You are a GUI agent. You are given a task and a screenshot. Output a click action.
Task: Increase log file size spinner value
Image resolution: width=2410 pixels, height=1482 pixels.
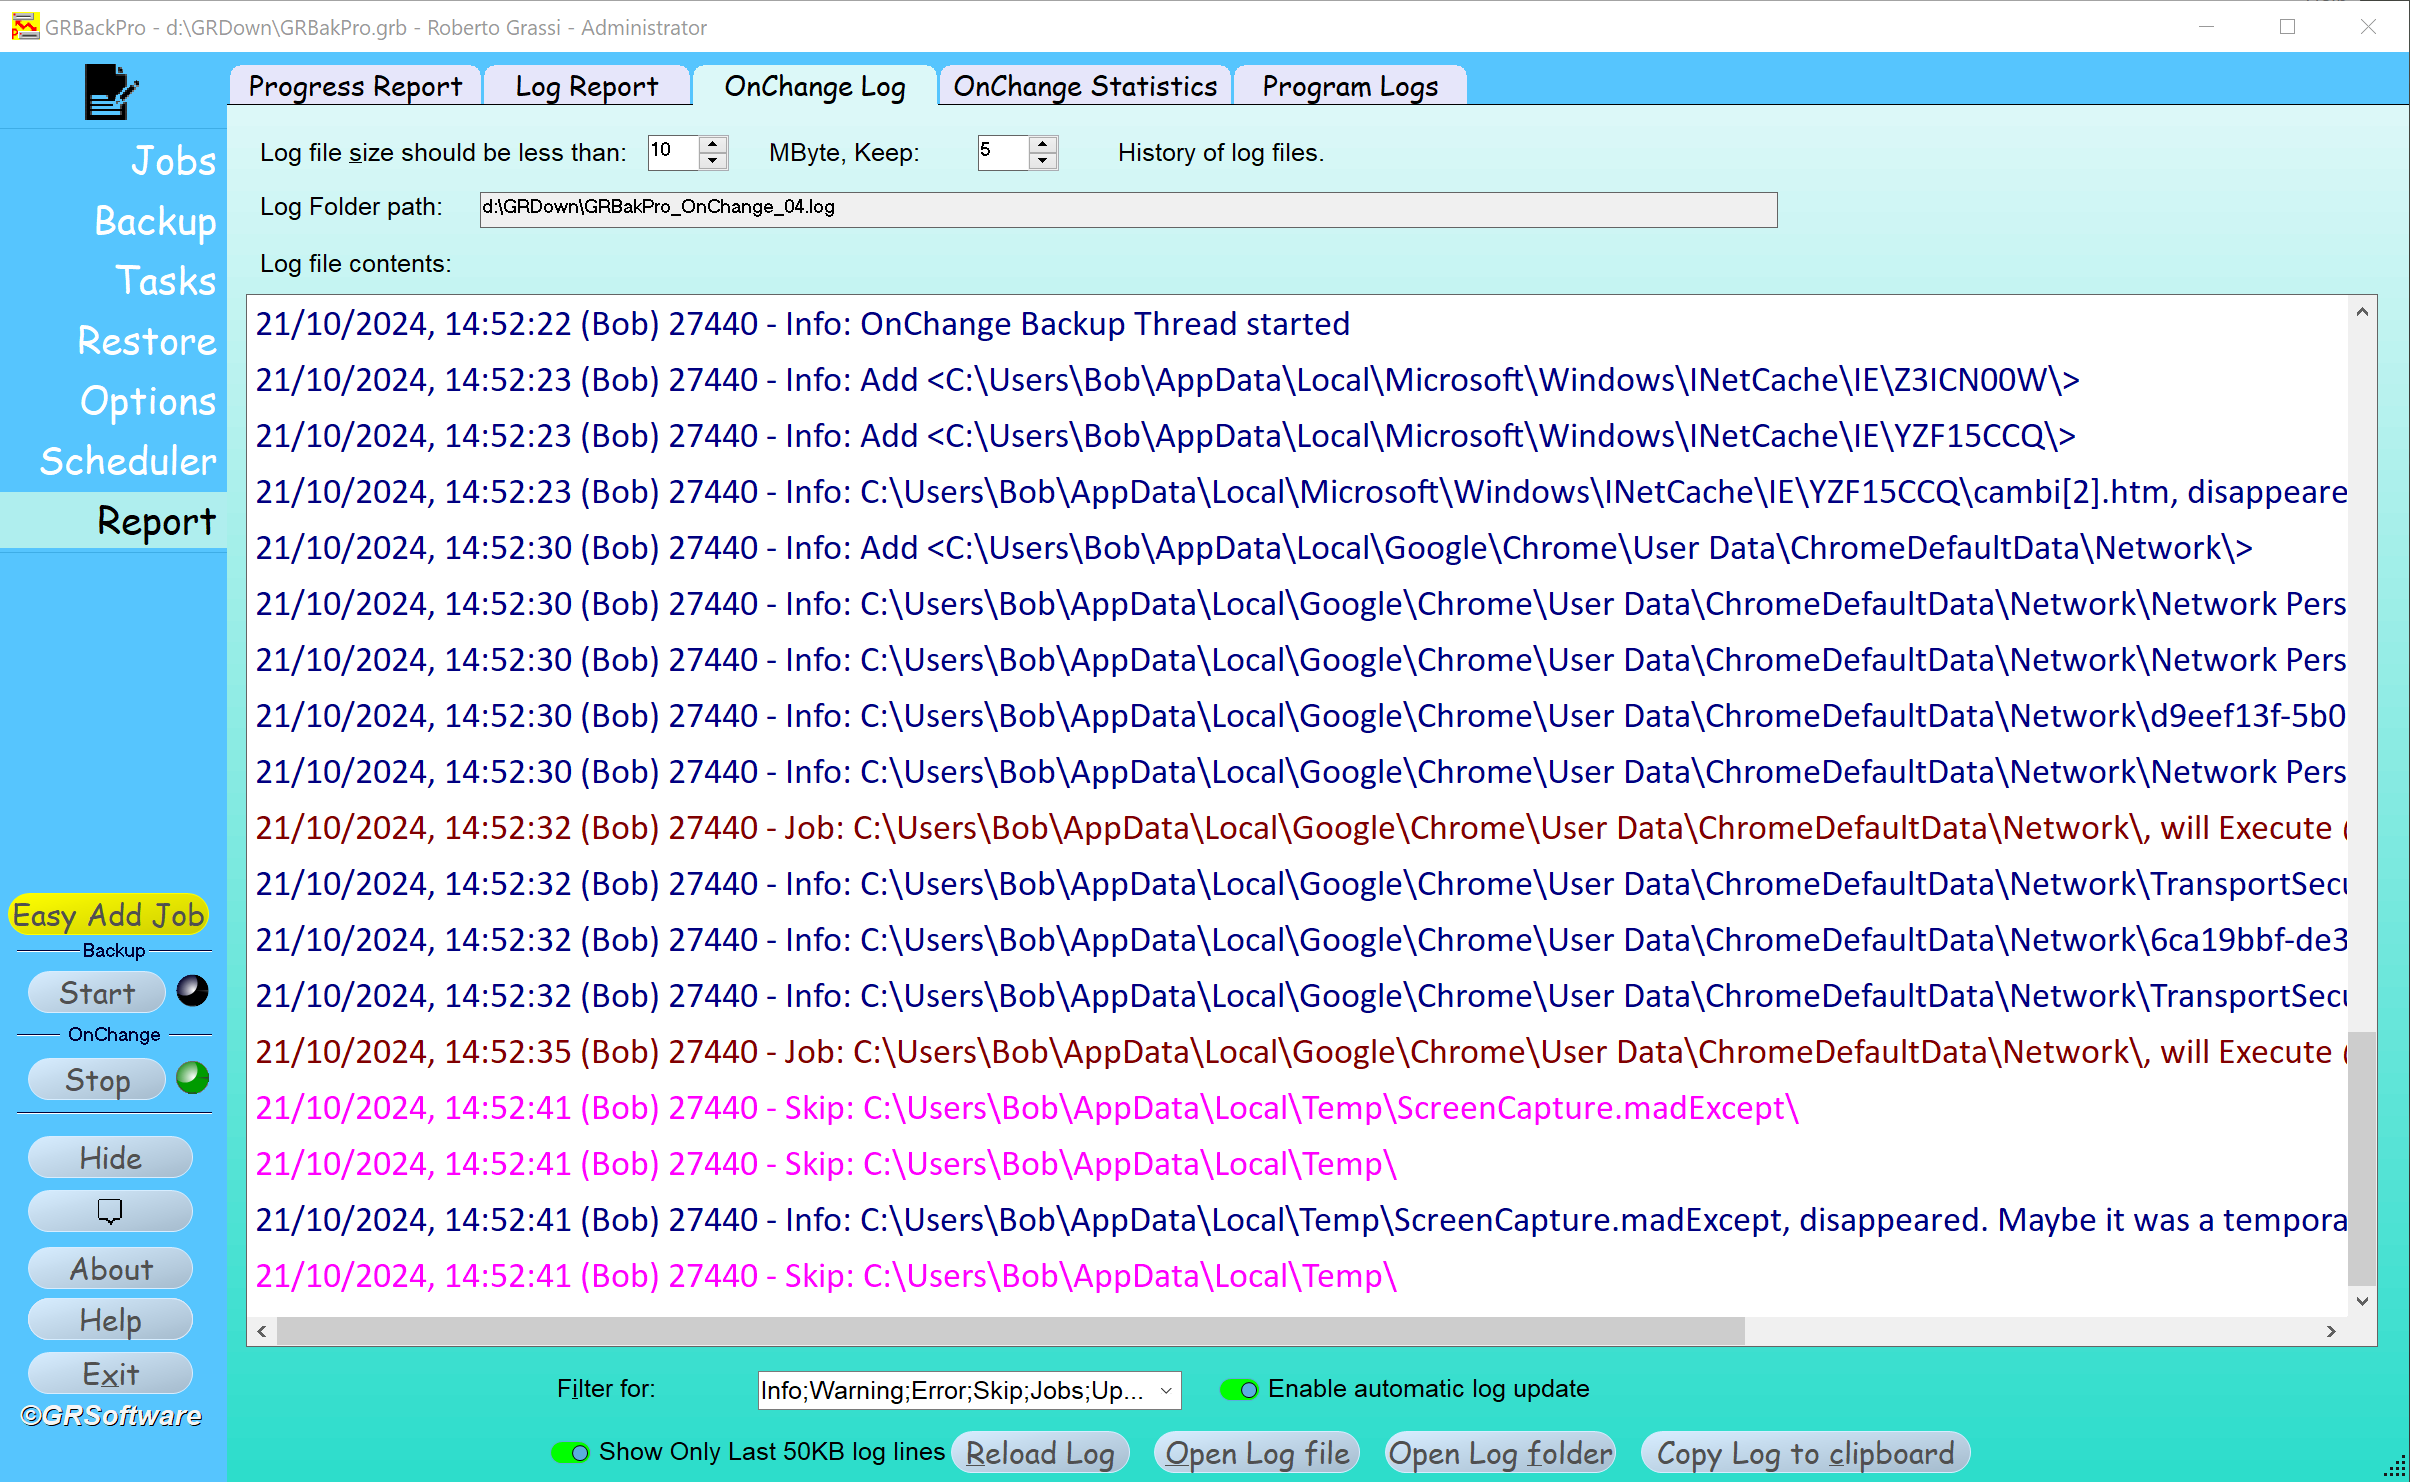tap(713, 144)
